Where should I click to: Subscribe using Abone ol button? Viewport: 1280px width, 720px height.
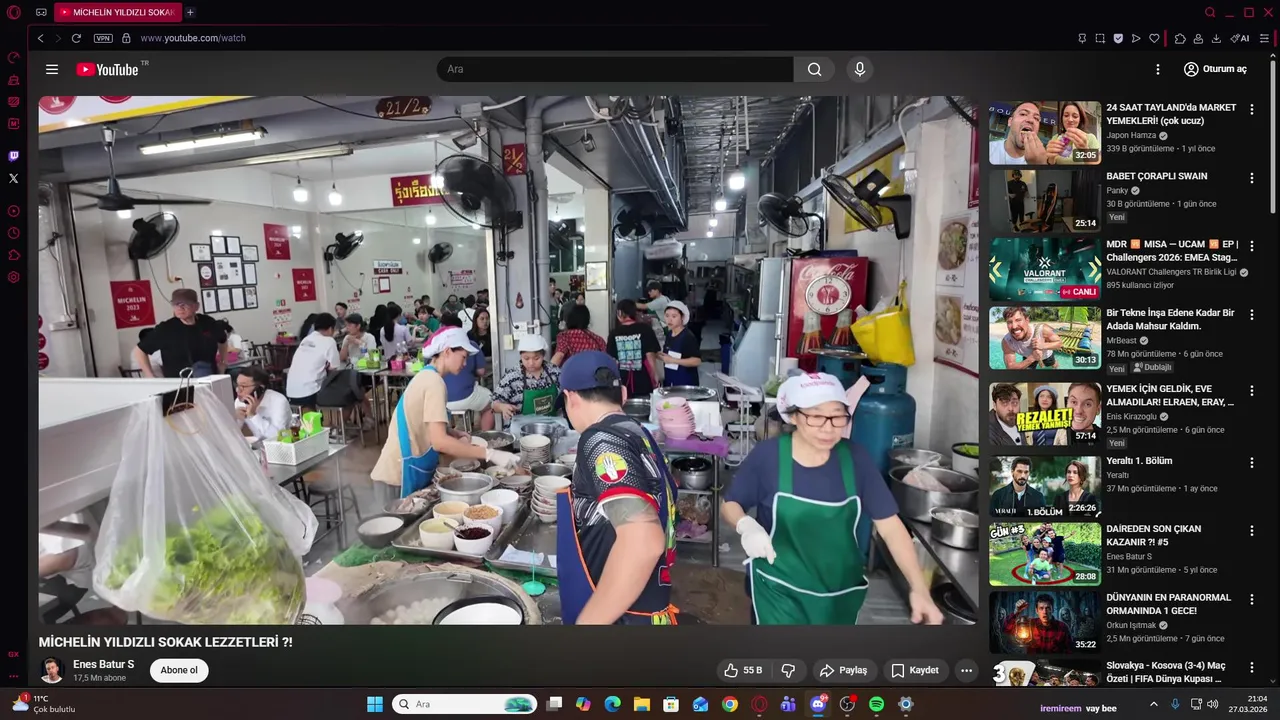[179, 670]
